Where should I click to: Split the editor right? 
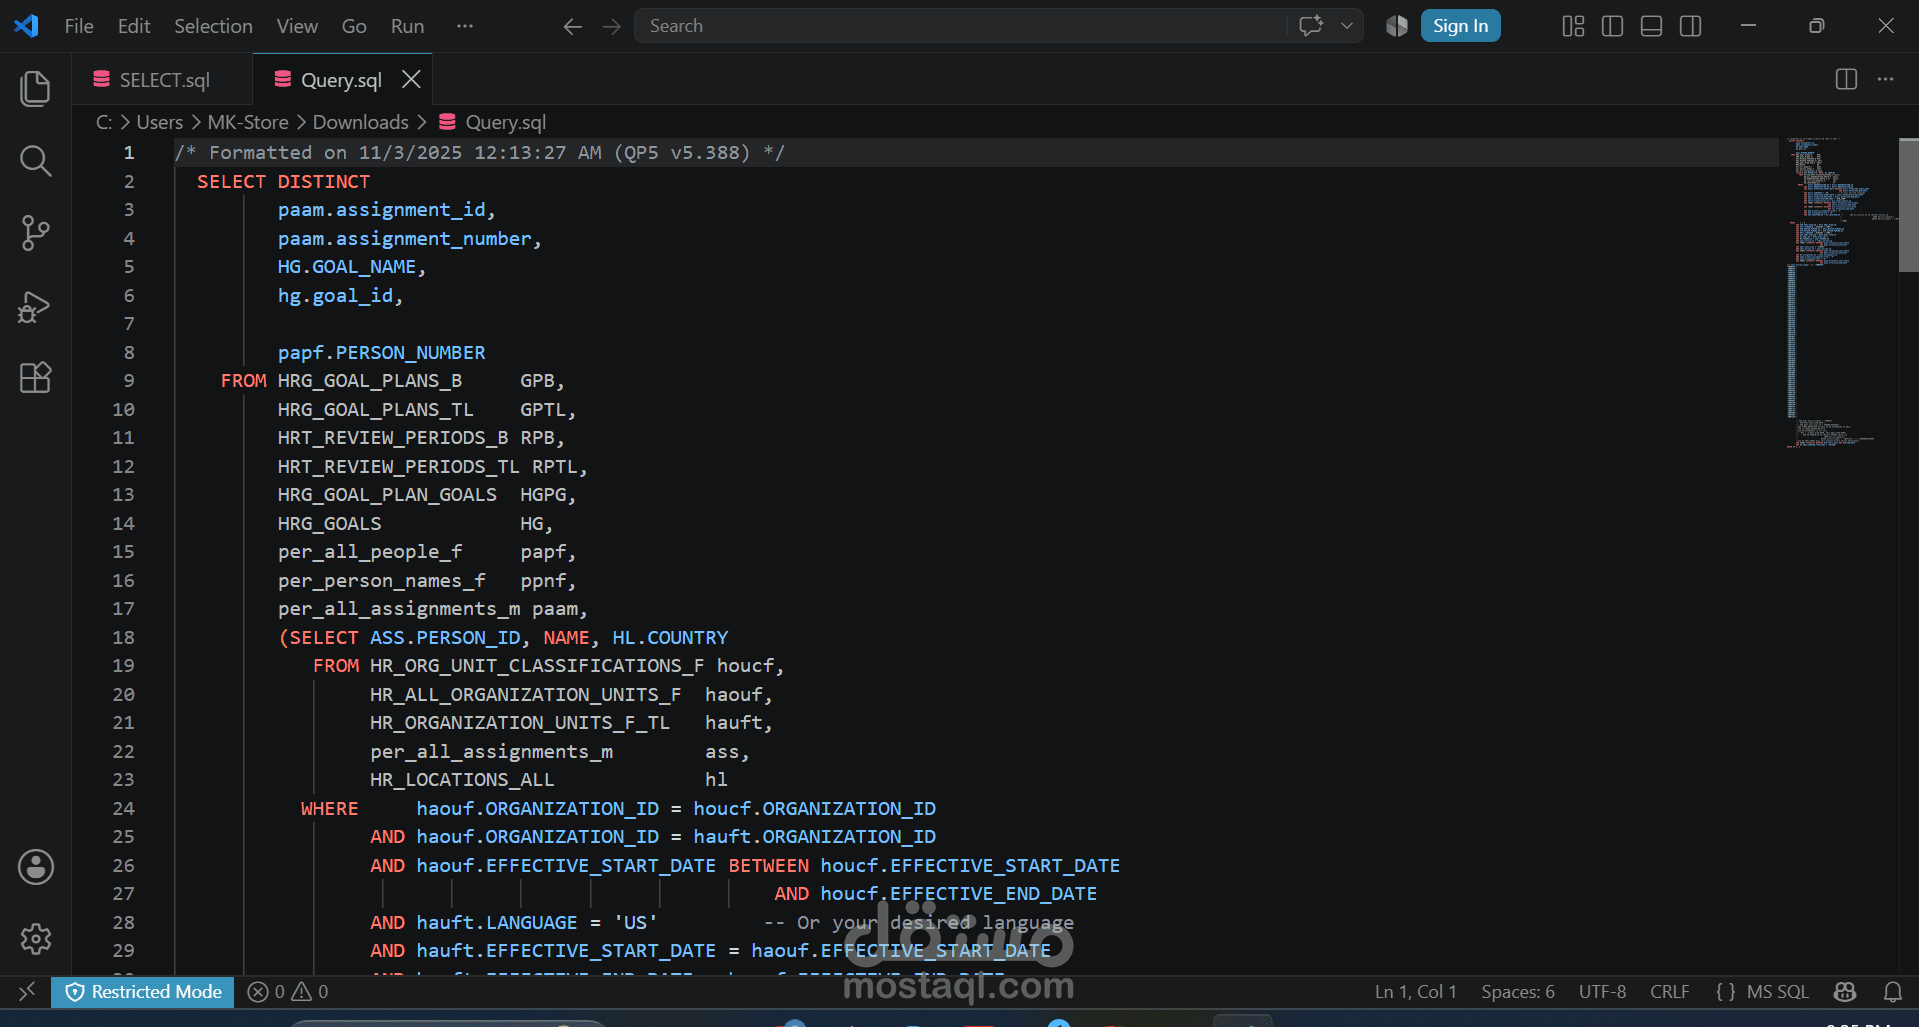[1846, 79]
